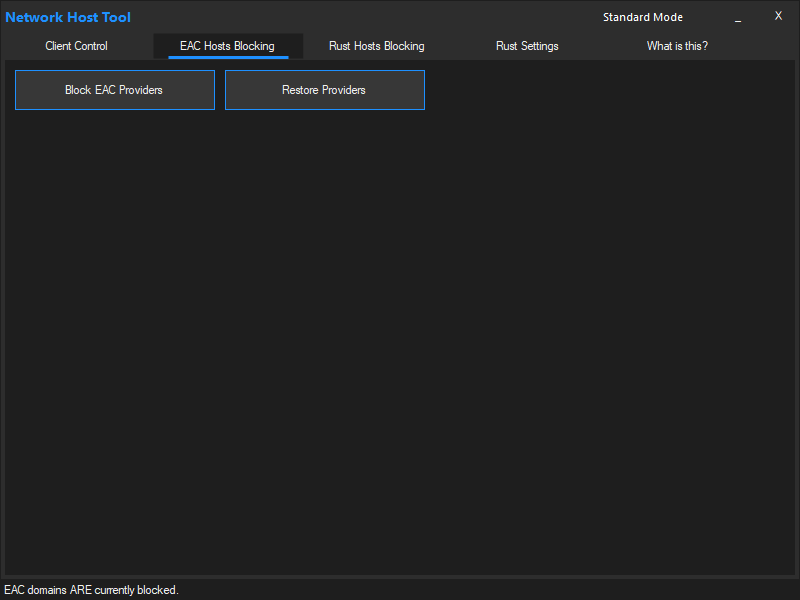Select the blue Network Host Tool heading
This screenshot has height=600, width=800.
click(67, 17)
